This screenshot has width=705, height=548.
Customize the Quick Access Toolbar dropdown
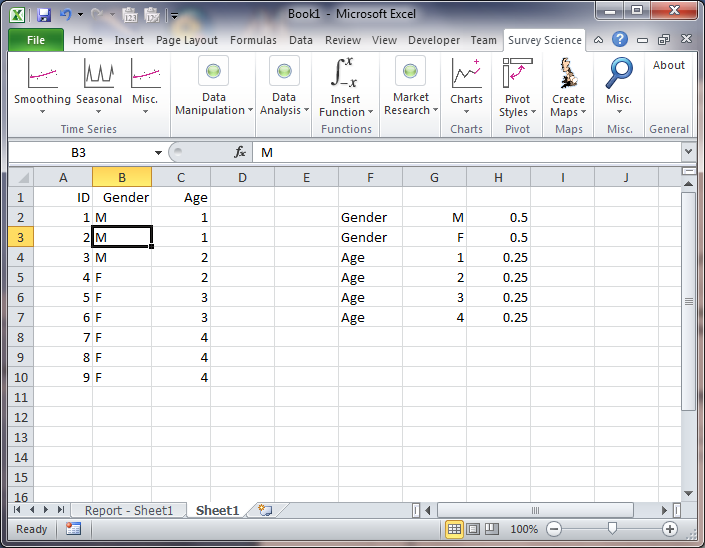(x=174, y=16)
